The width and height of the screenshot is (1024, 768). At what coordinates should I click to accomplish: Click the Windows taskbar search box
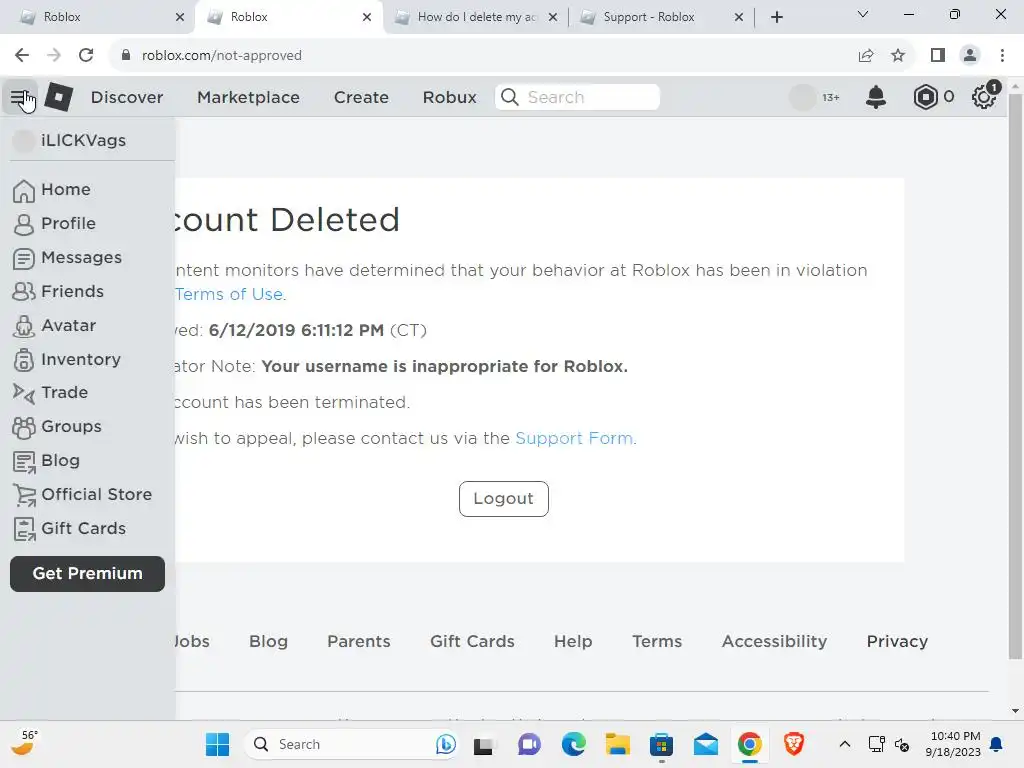tap(351, 744)
